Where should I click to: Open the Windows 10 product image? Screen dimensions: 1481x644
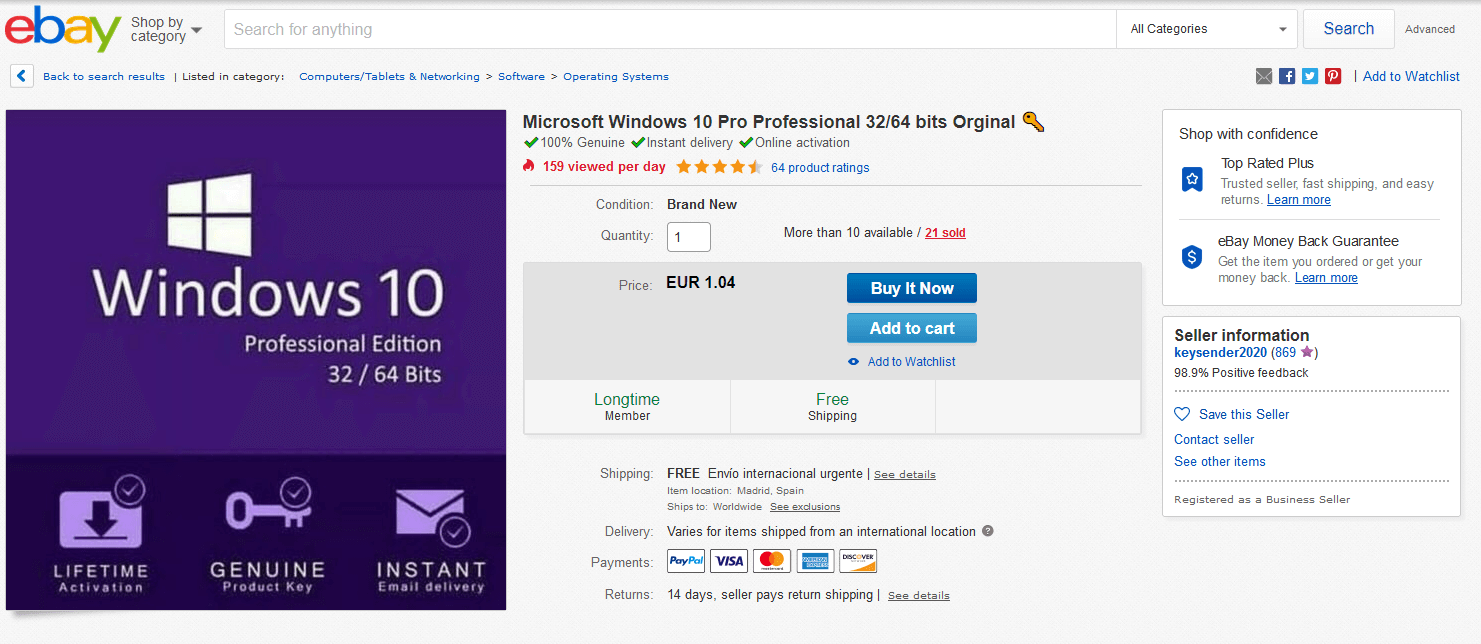click(256, 359)
